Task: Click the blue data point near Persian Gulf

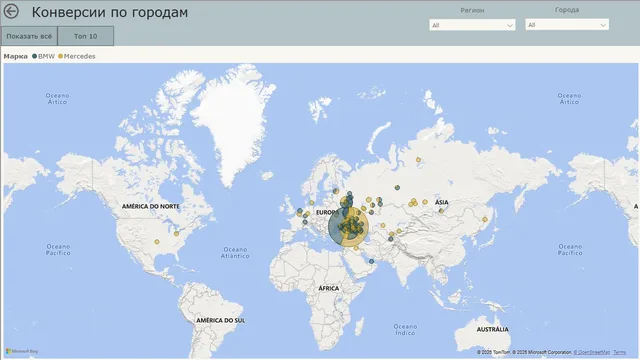Action: tap(371, 261)
